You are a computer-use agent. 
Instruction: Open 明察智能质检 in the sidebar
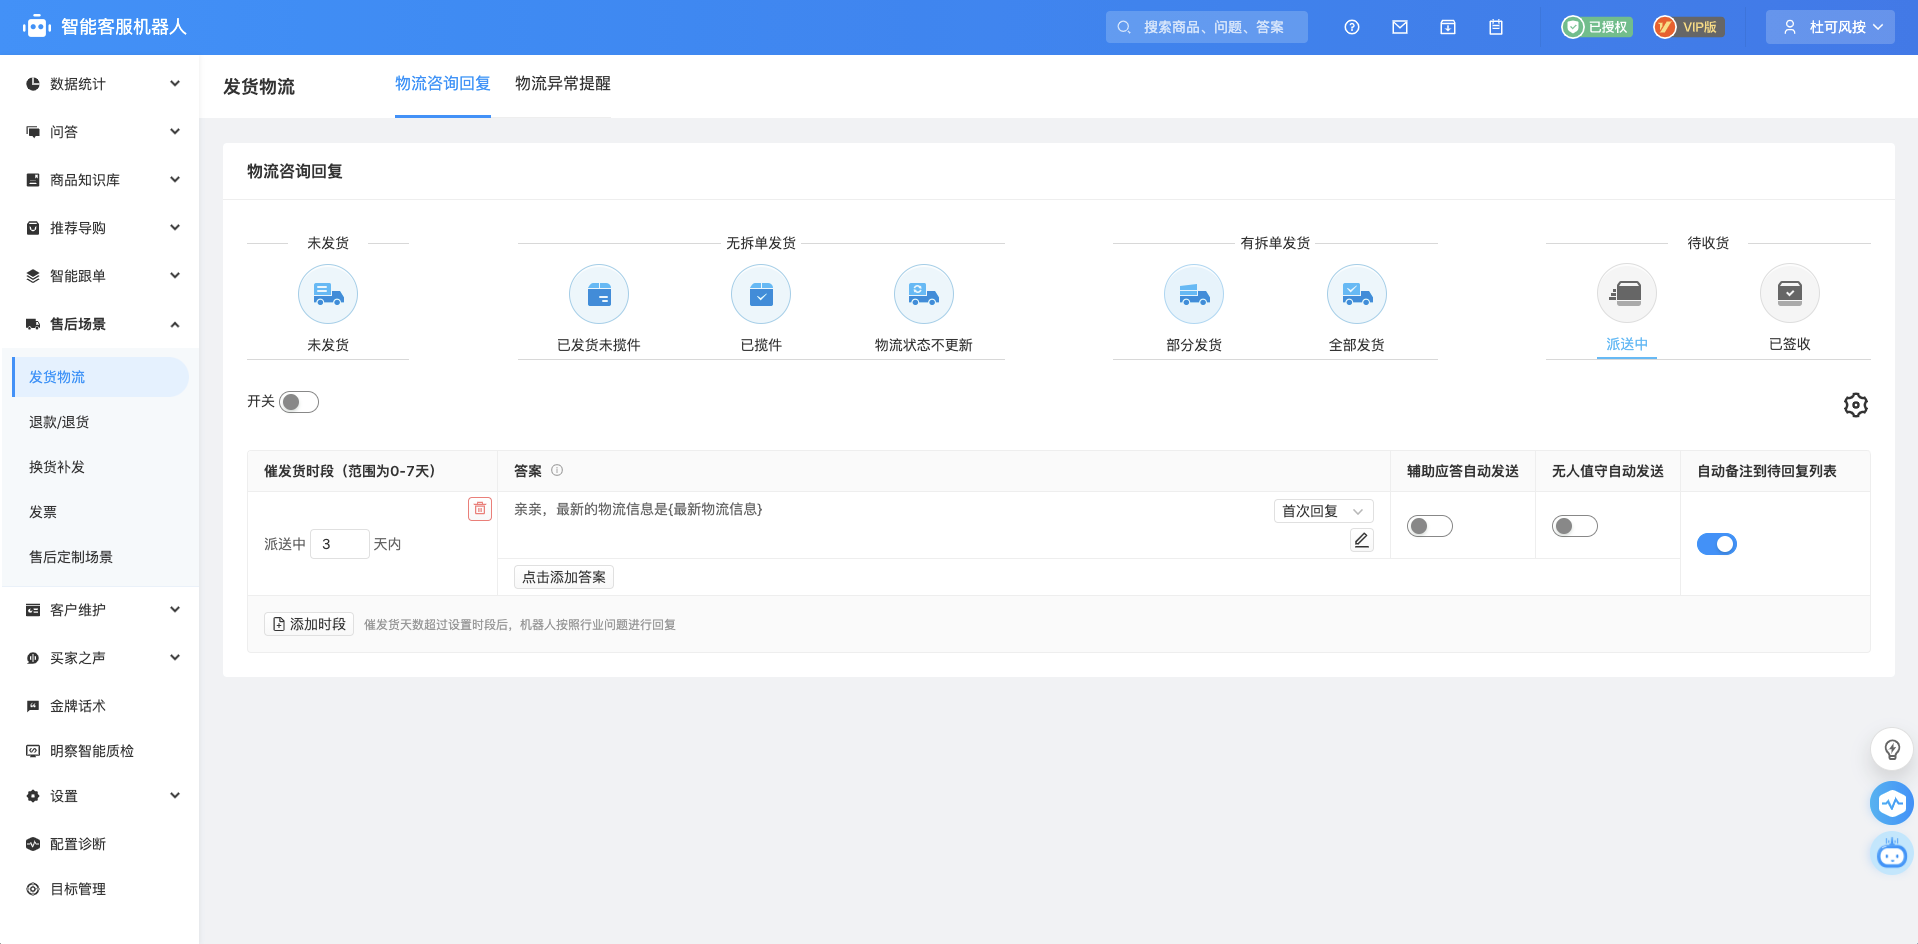tap(92, 751)
